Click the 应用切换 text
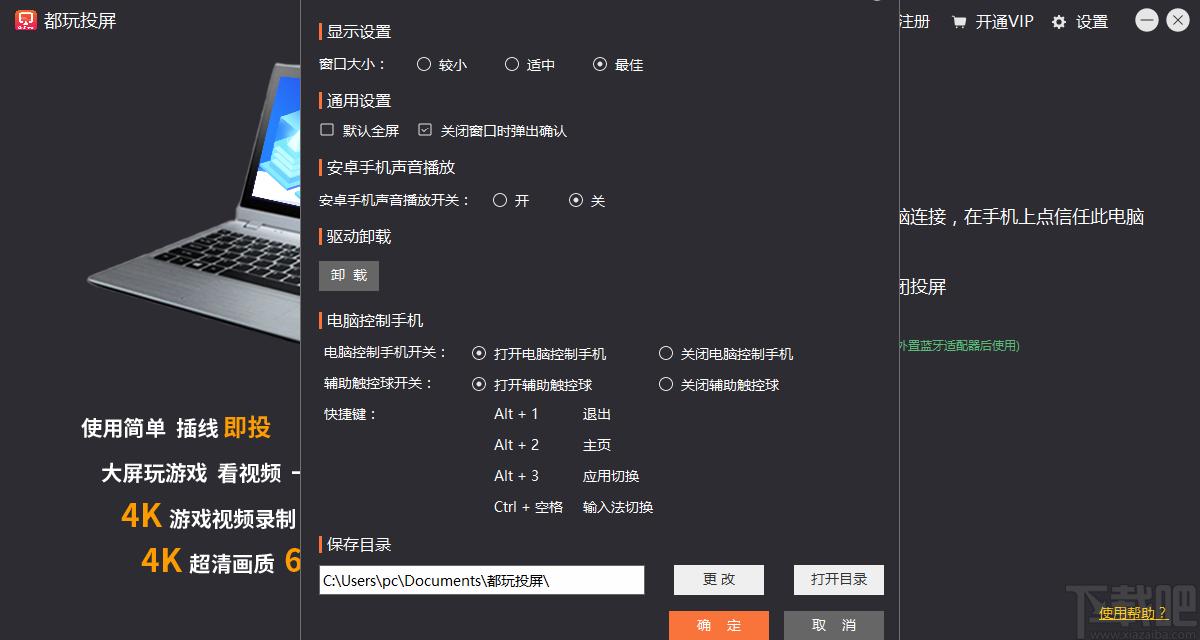1200x640 pixels. [611, 476]
